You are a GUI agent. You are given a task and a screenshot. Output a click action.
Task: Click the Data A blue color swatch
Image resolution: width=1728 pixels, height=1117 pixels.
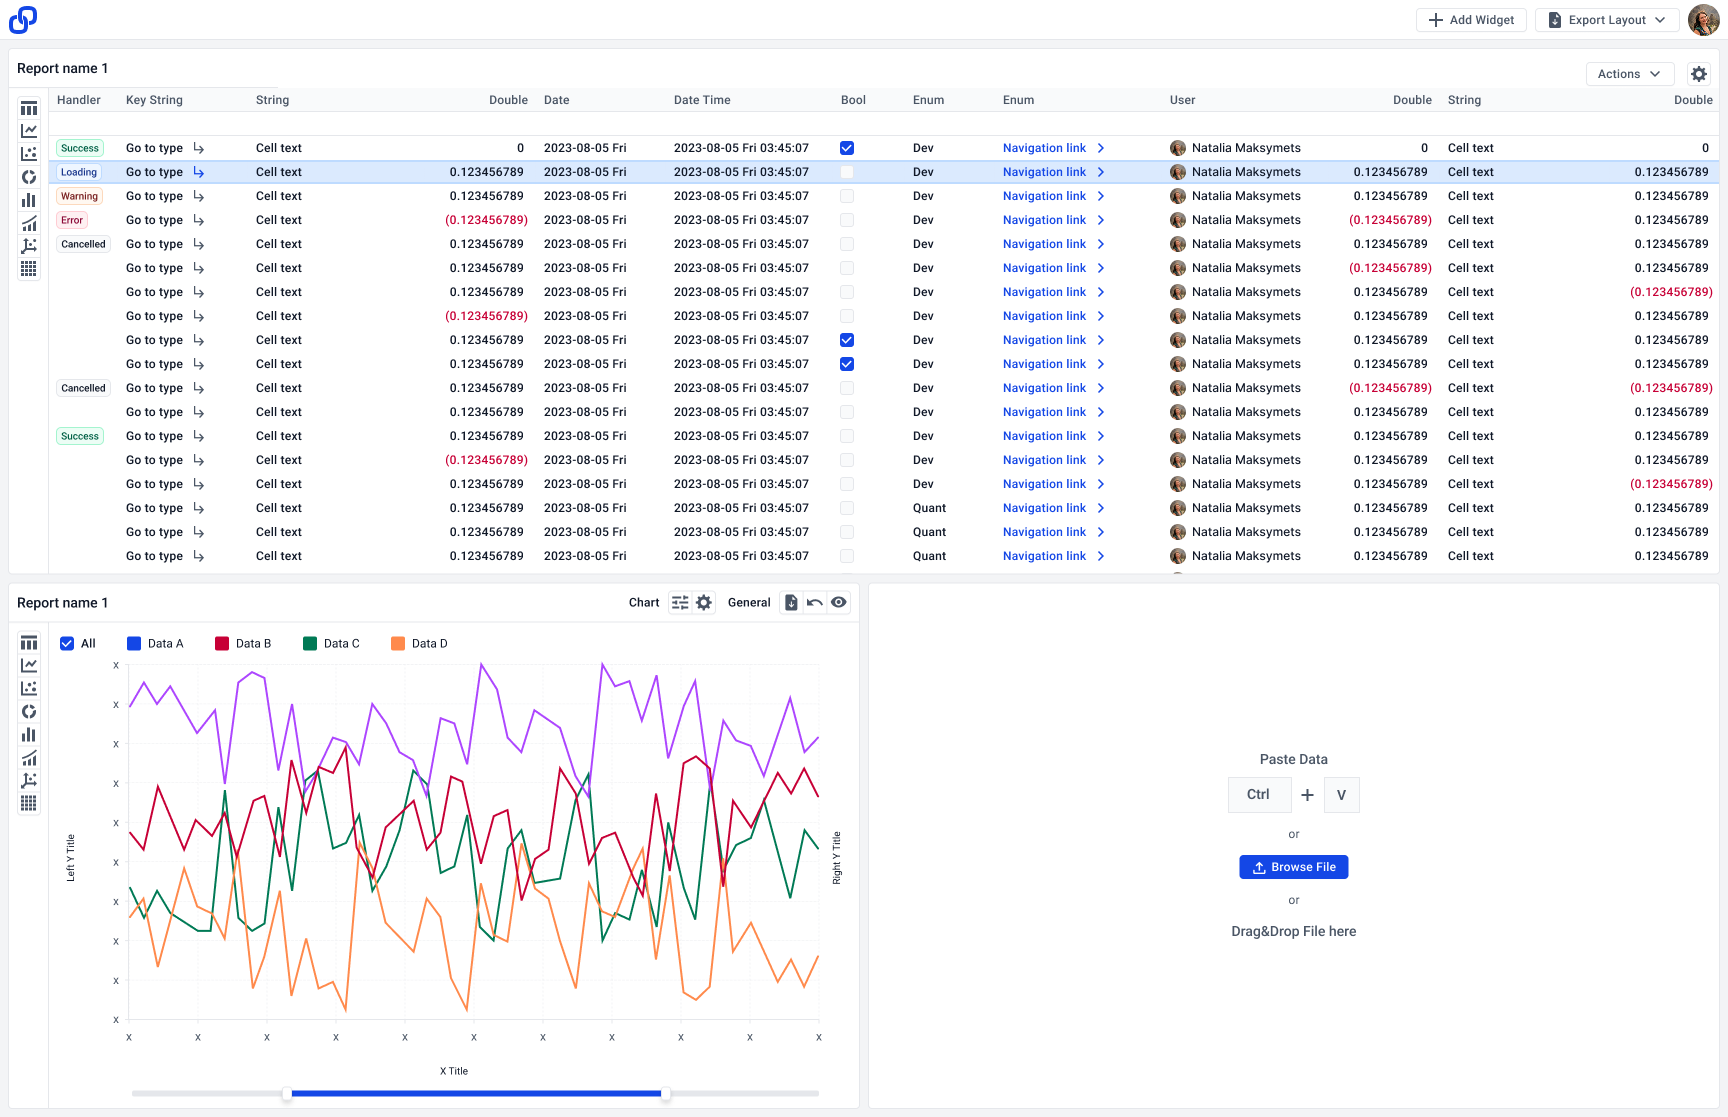point(134,644)
